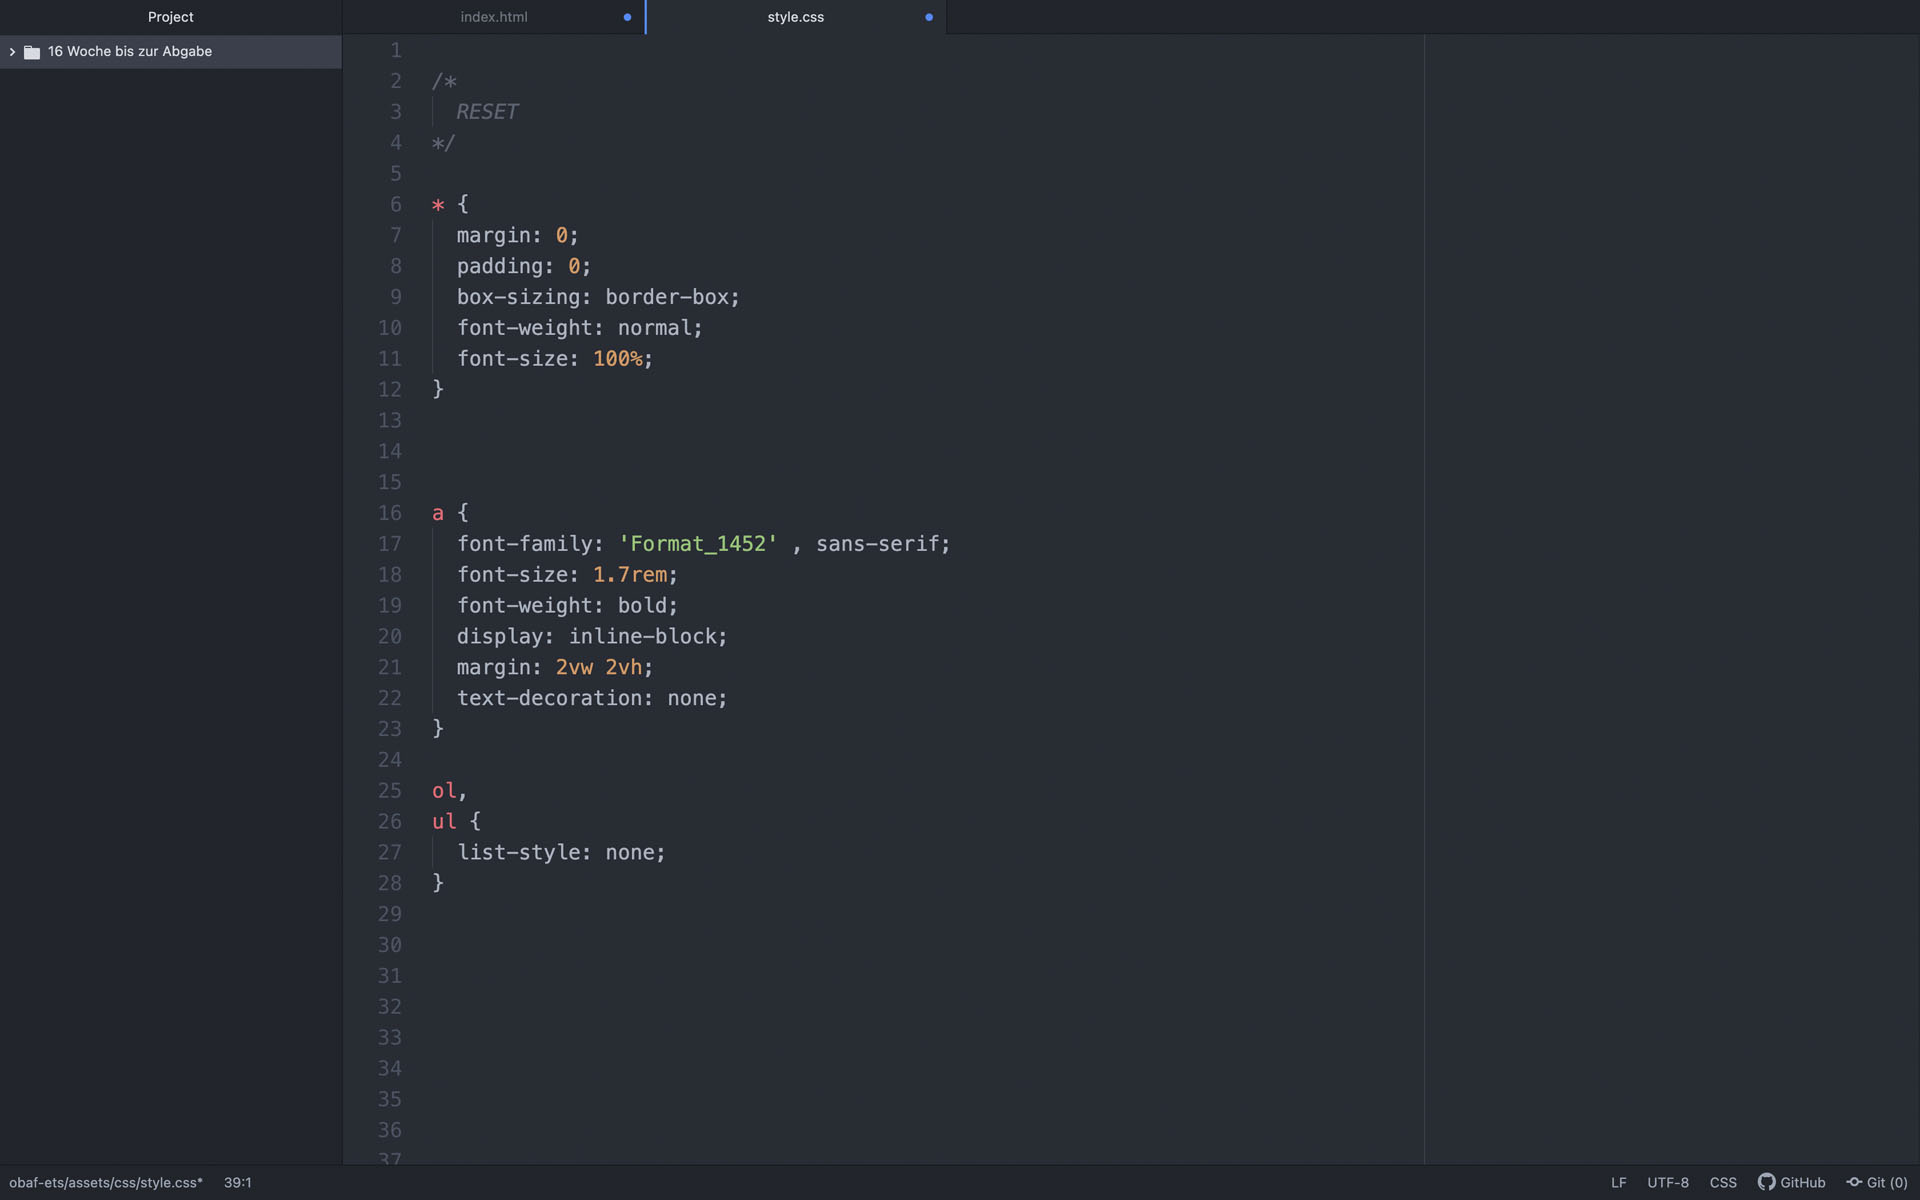Image resolution: width=1920 pixels, height=1200 pixels.
Task: Click line number 16 in the gutter
Action: [x=390, y=513]
